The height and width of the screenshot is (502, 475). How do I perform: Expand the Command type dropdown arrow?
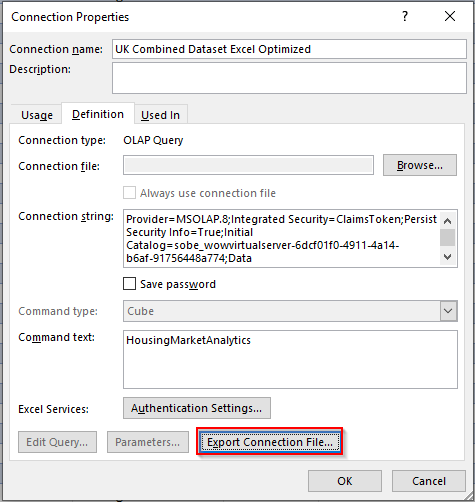[448, 311]
